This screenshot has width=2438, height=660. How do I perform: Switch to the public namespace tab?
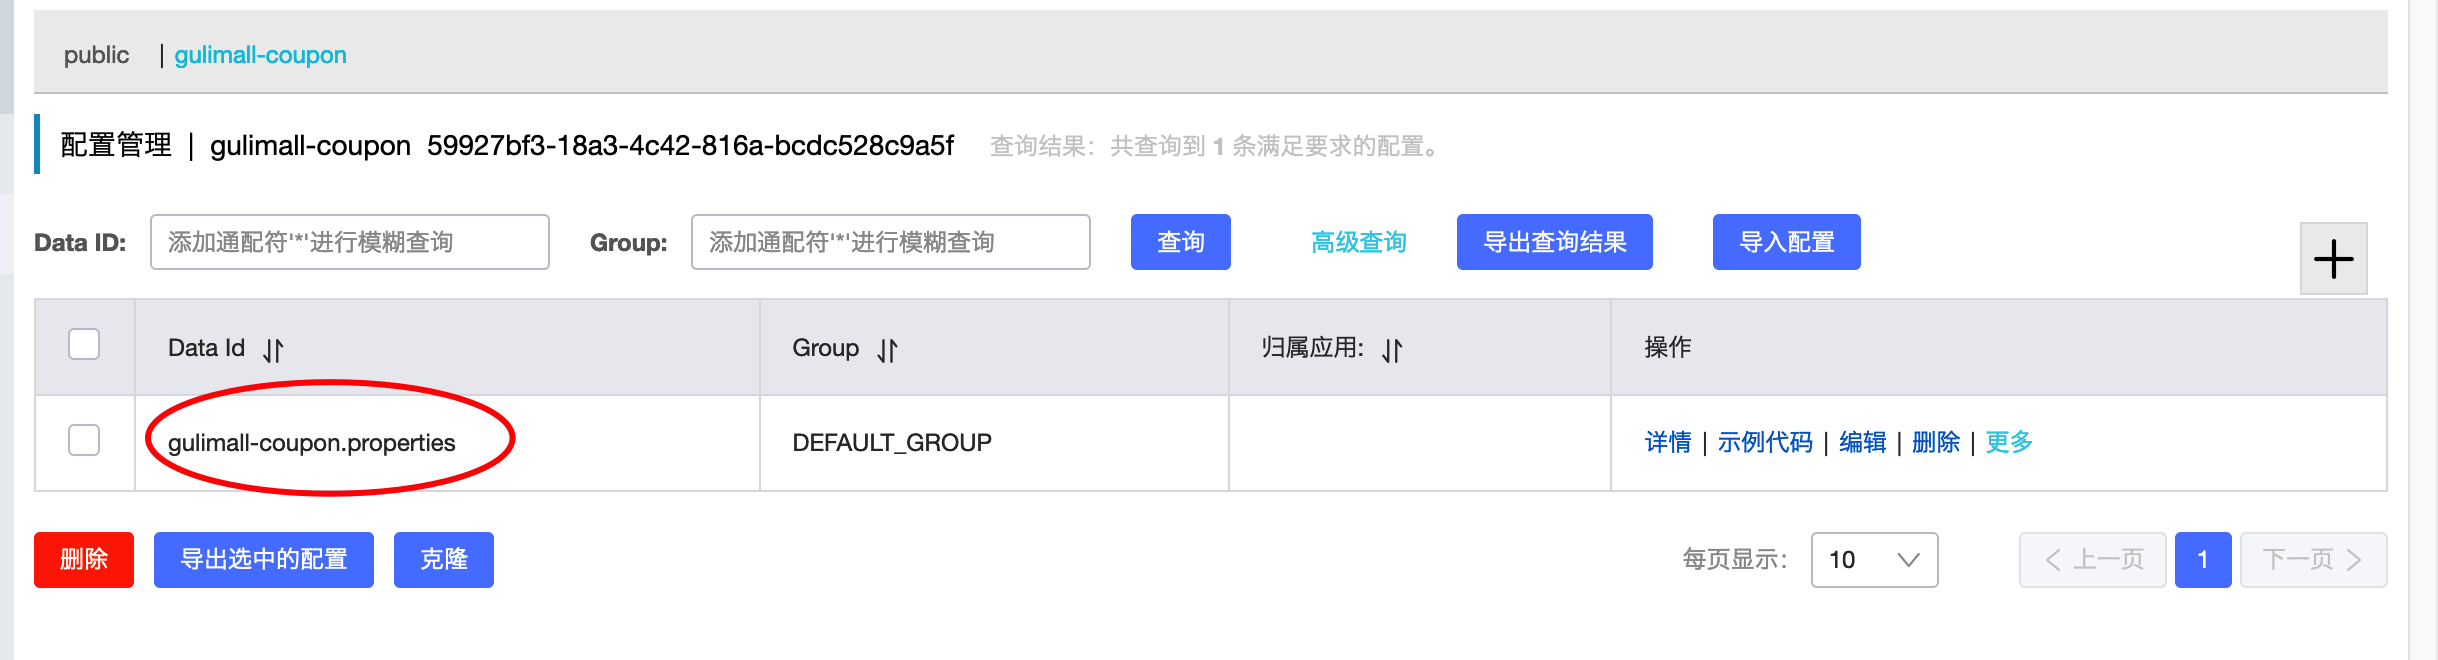(x=96, y=55)
